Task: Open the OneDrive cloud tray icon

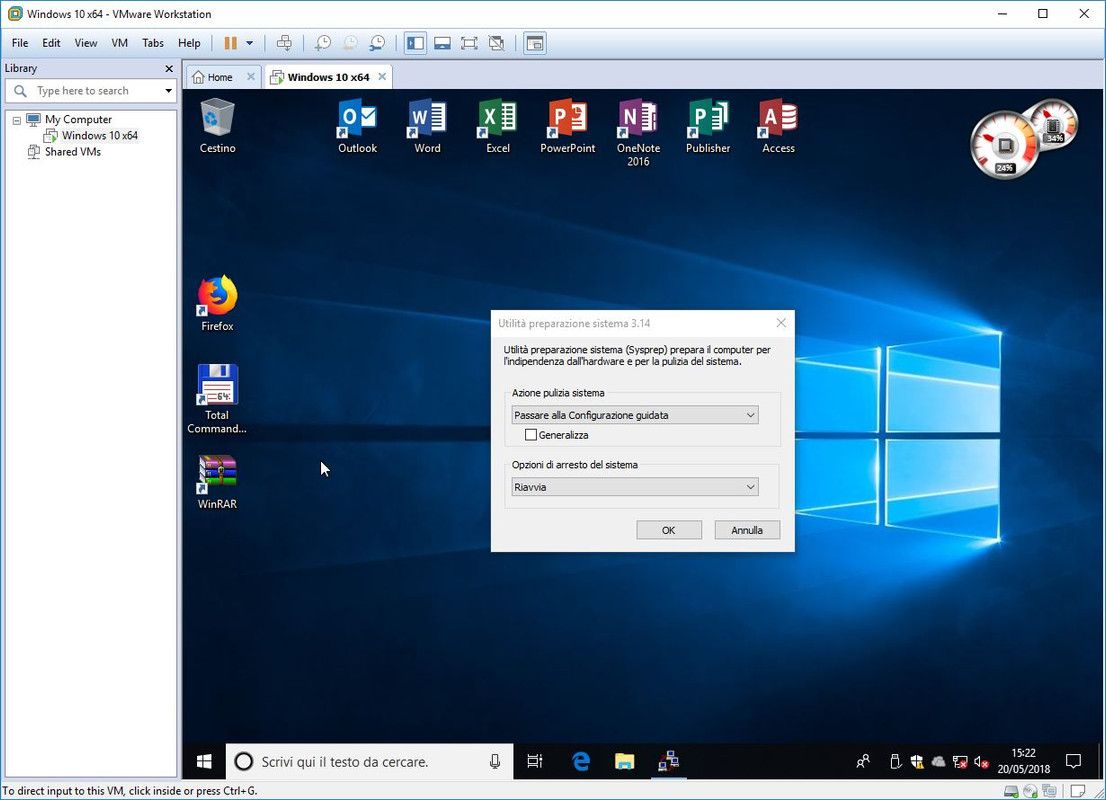Action: [938, 761]
